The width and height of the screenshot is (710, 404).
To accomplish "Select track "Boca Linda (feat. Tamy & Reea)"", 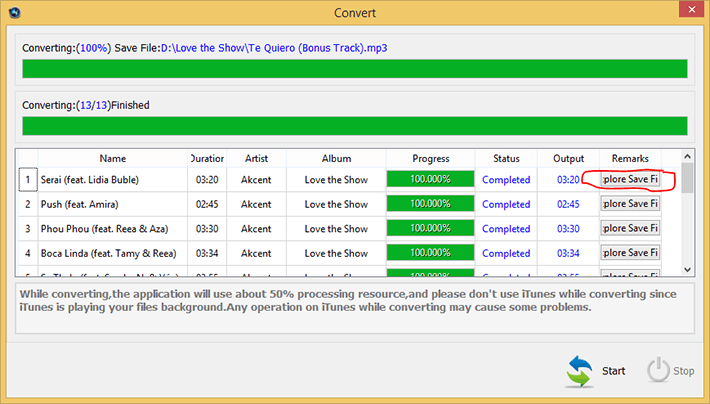I will [108, 253].
